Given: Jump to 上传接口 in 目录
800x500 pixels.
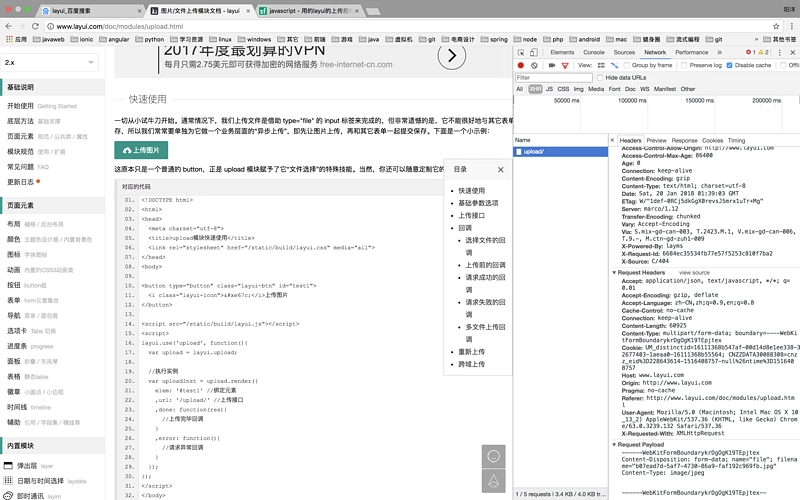Looking at the screenshot, I should (x=471, y=215).
